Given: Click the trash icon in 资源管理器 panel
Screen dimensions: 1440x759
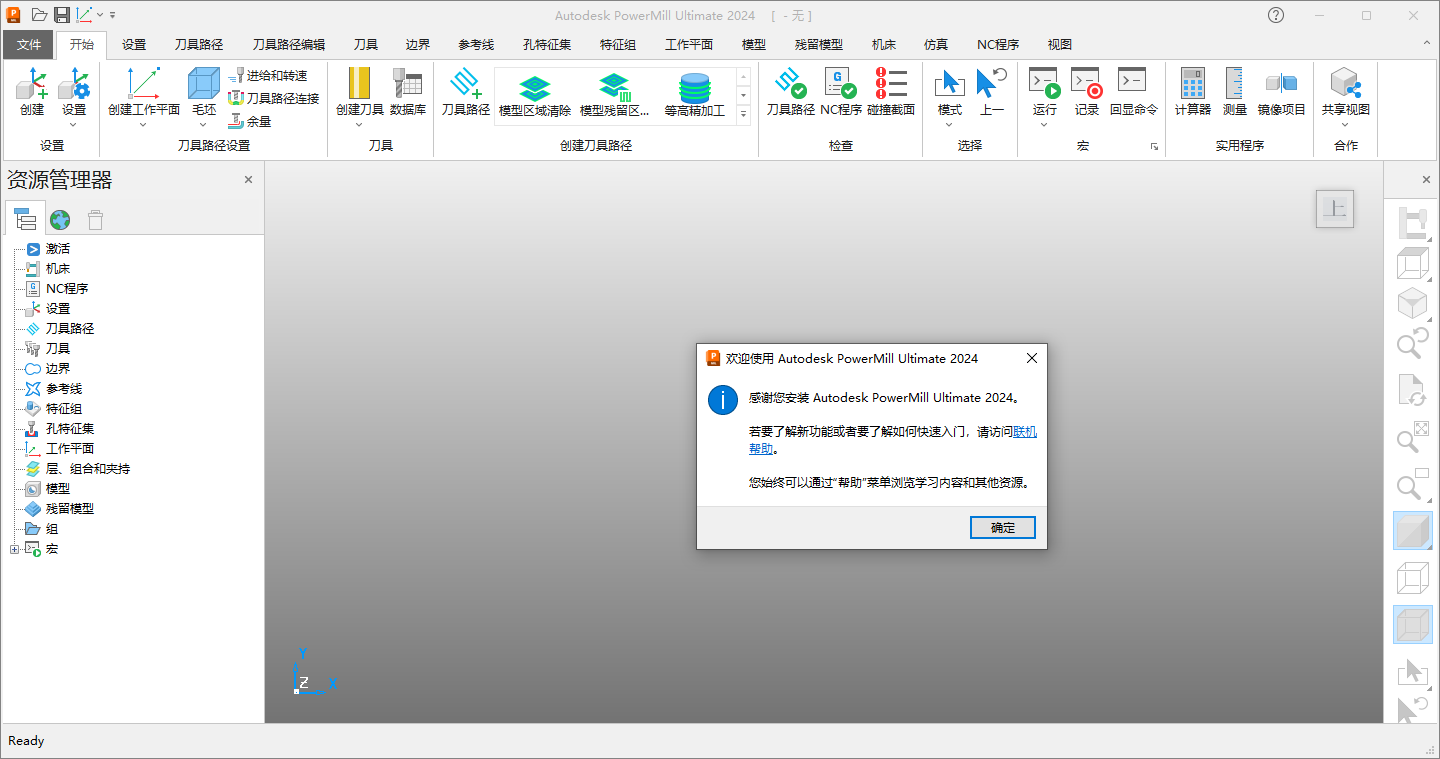Looking at the screenshot, I should click(x=94, y=219).
